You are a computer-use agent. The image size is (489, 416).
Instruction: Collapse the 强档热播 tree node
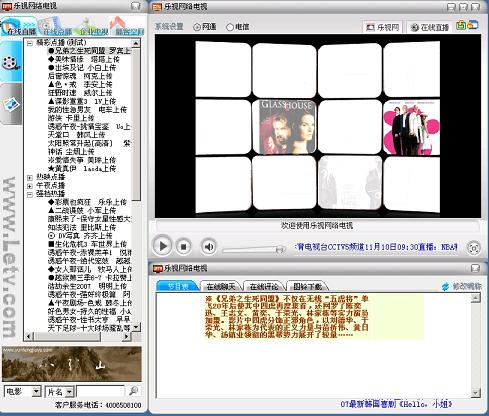30,194
